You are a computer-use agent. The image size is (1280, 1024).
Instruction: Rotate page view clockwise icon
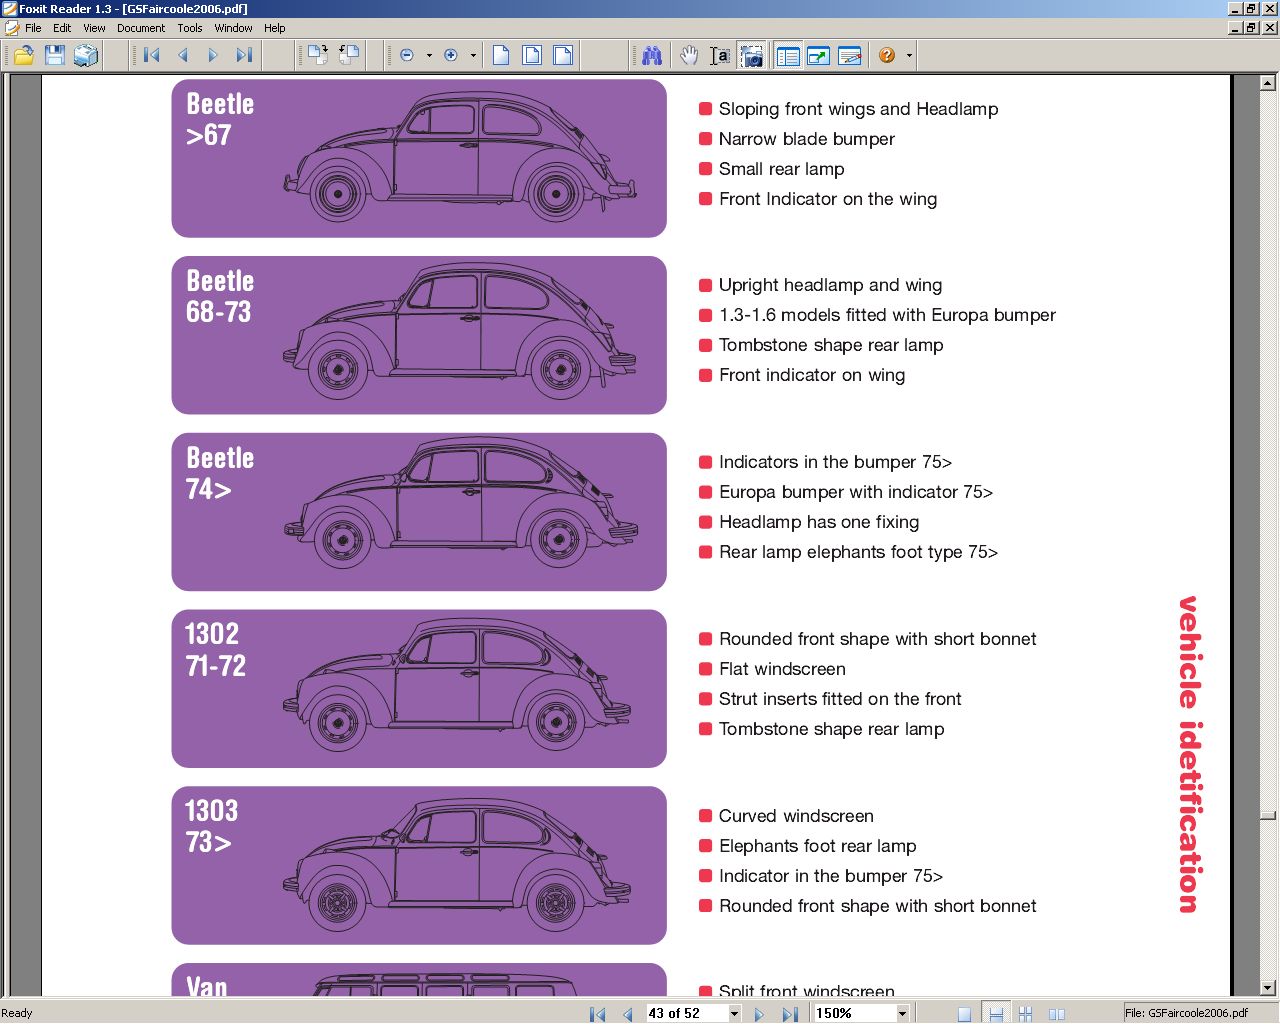[x=318, y=55]
